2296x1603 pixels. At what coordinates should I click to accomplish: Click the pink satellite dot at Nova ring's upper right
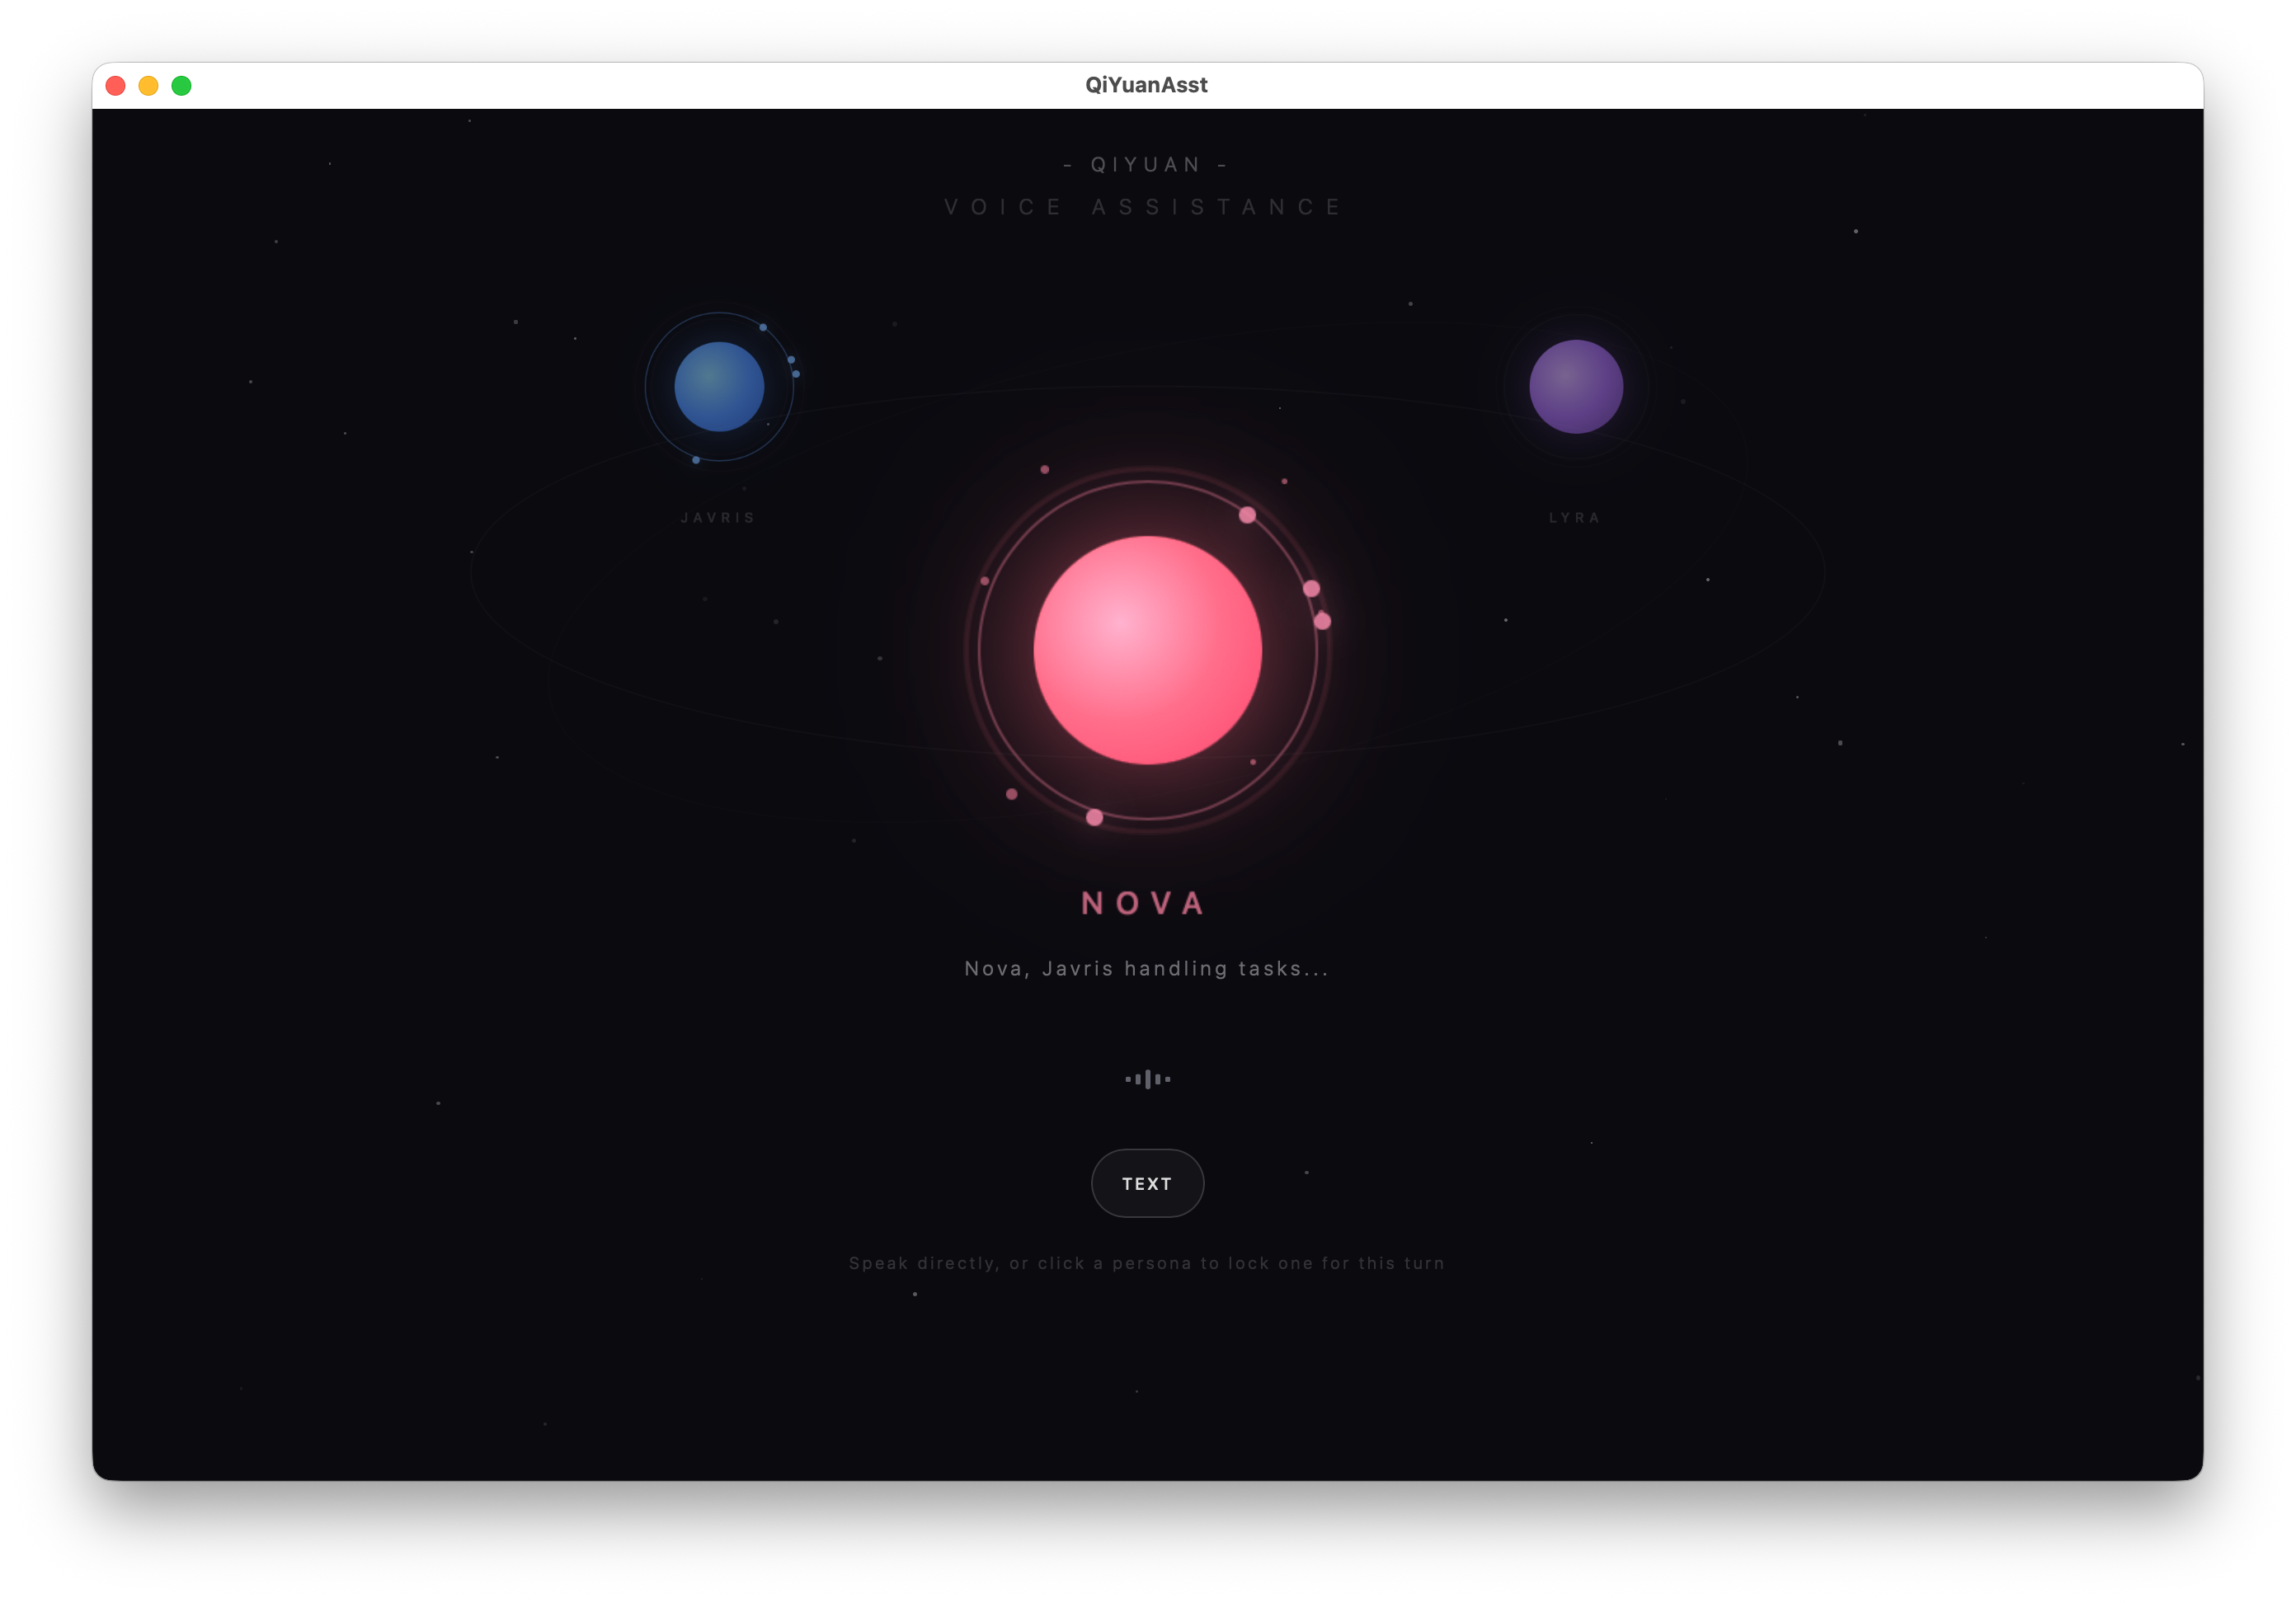pos(1247,515)
